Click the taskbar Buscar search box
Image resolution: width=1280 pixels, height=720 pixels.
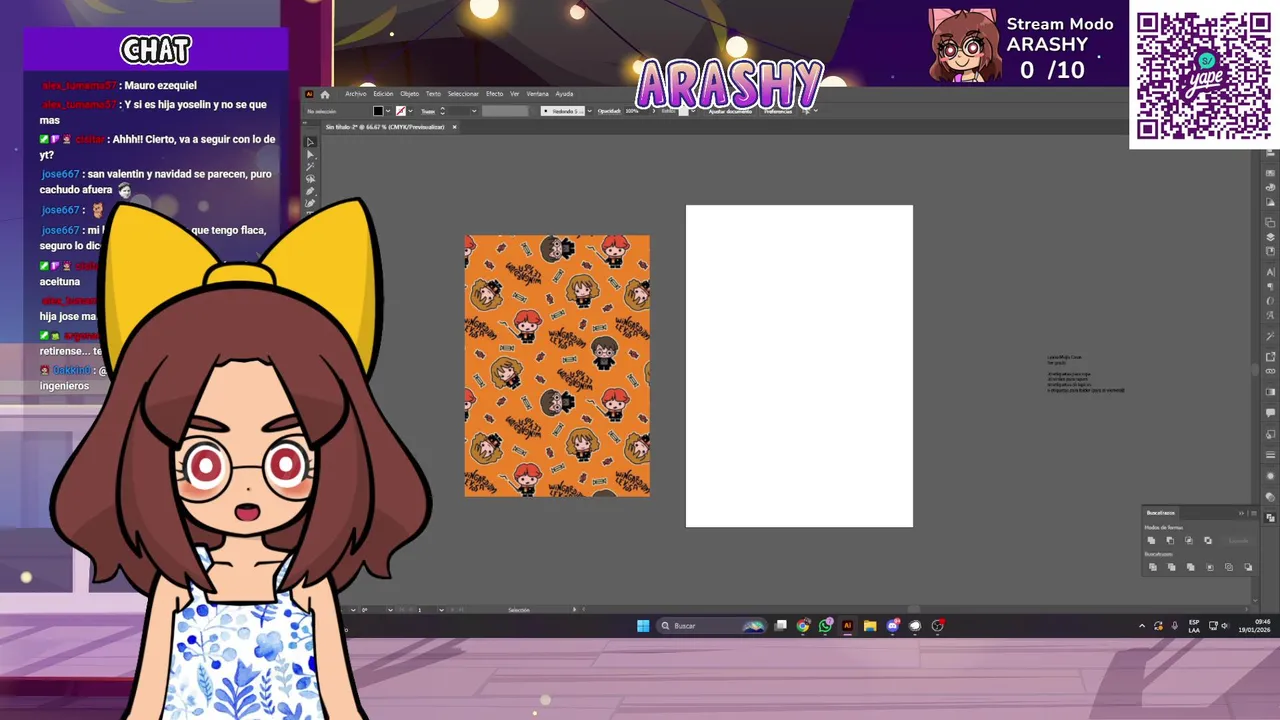click(x=711, y=626)
